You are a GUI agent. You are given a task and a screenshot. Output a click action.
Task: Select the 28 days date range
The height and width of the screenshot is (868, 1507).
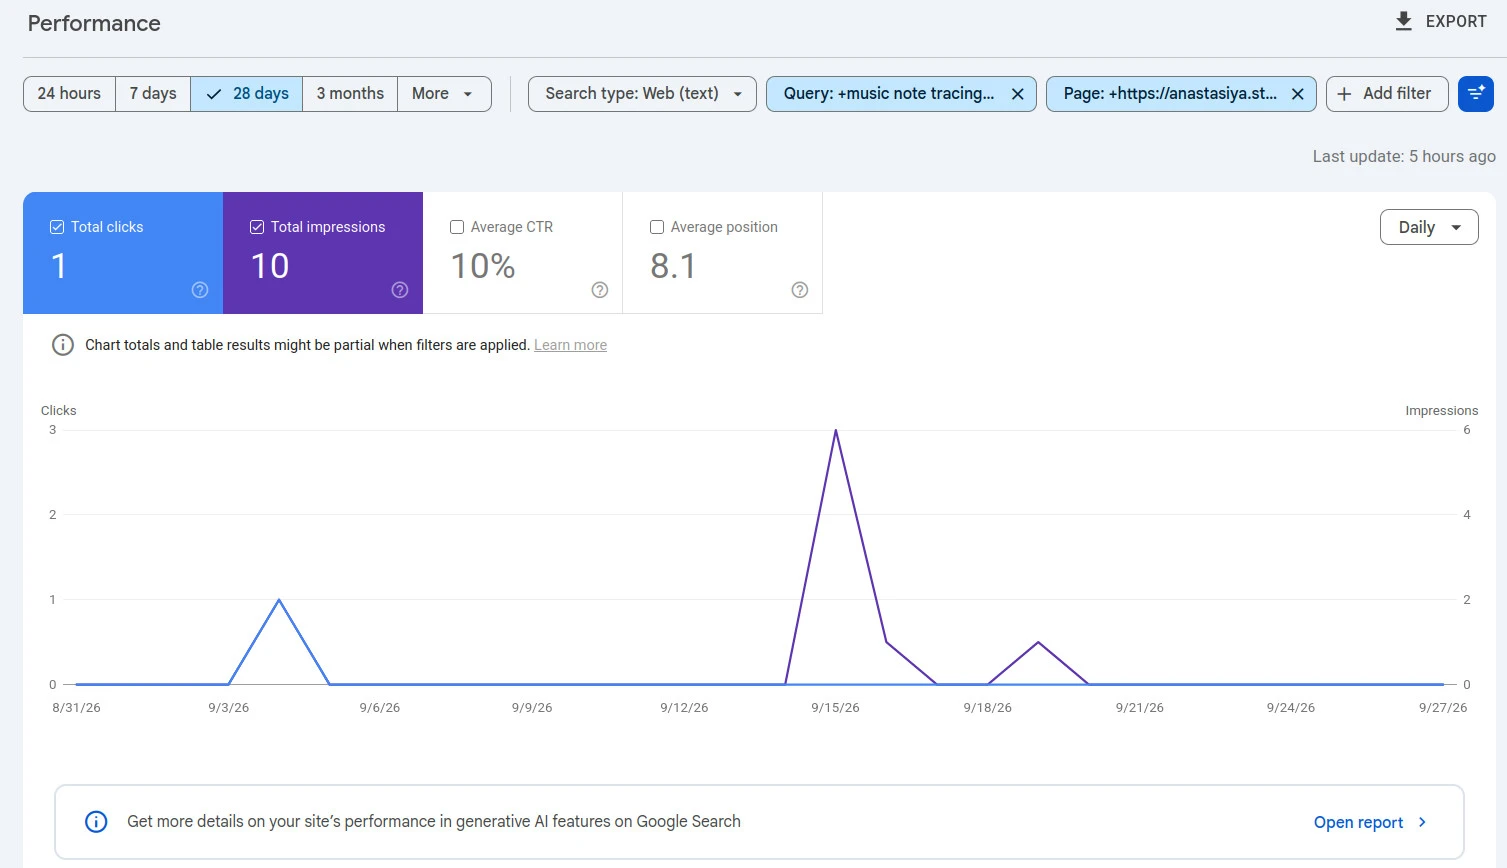coord(247,94)
